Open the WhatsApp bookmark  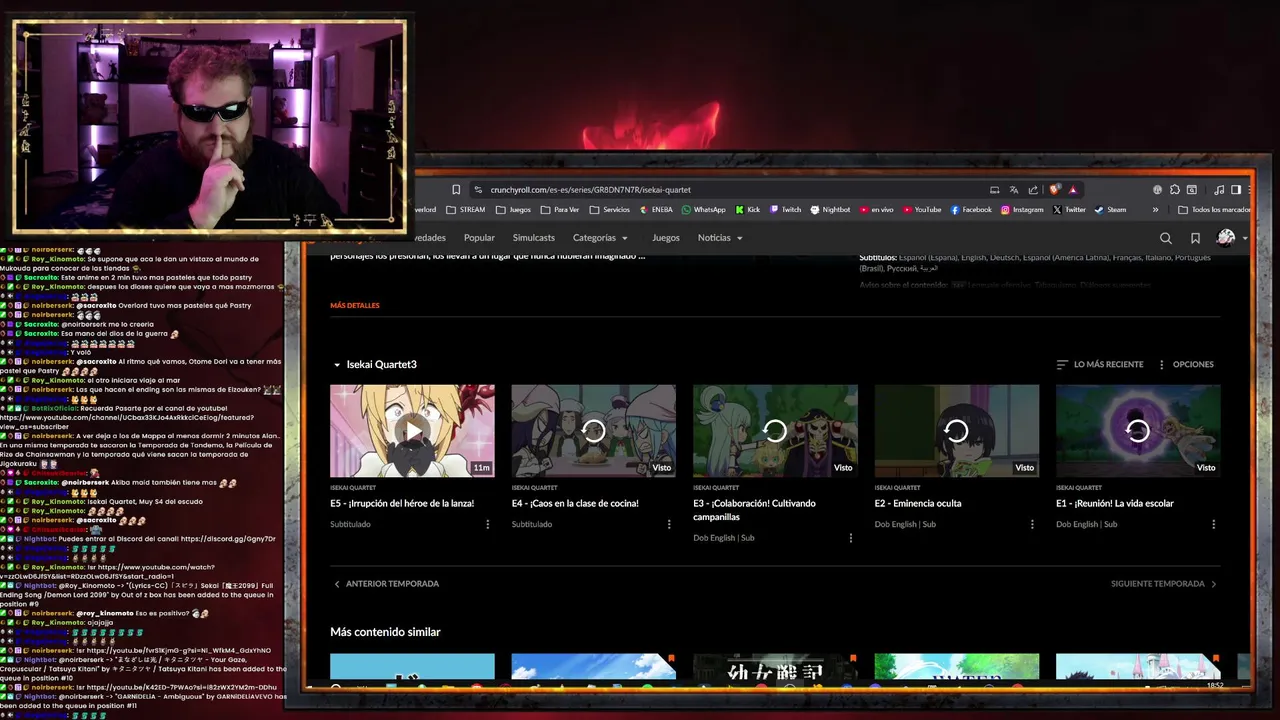tap(703, 210)
